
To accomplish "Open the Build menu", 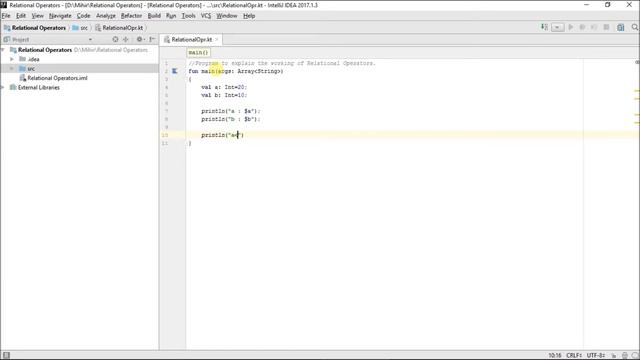I will coord(154,16).
